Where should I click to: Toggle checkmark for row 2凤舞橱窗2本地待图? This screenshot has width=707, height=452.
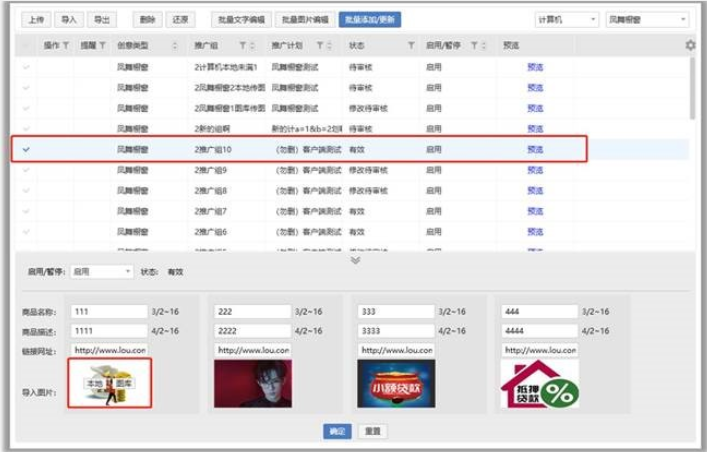pyautogui.click(x=26, y=88)
